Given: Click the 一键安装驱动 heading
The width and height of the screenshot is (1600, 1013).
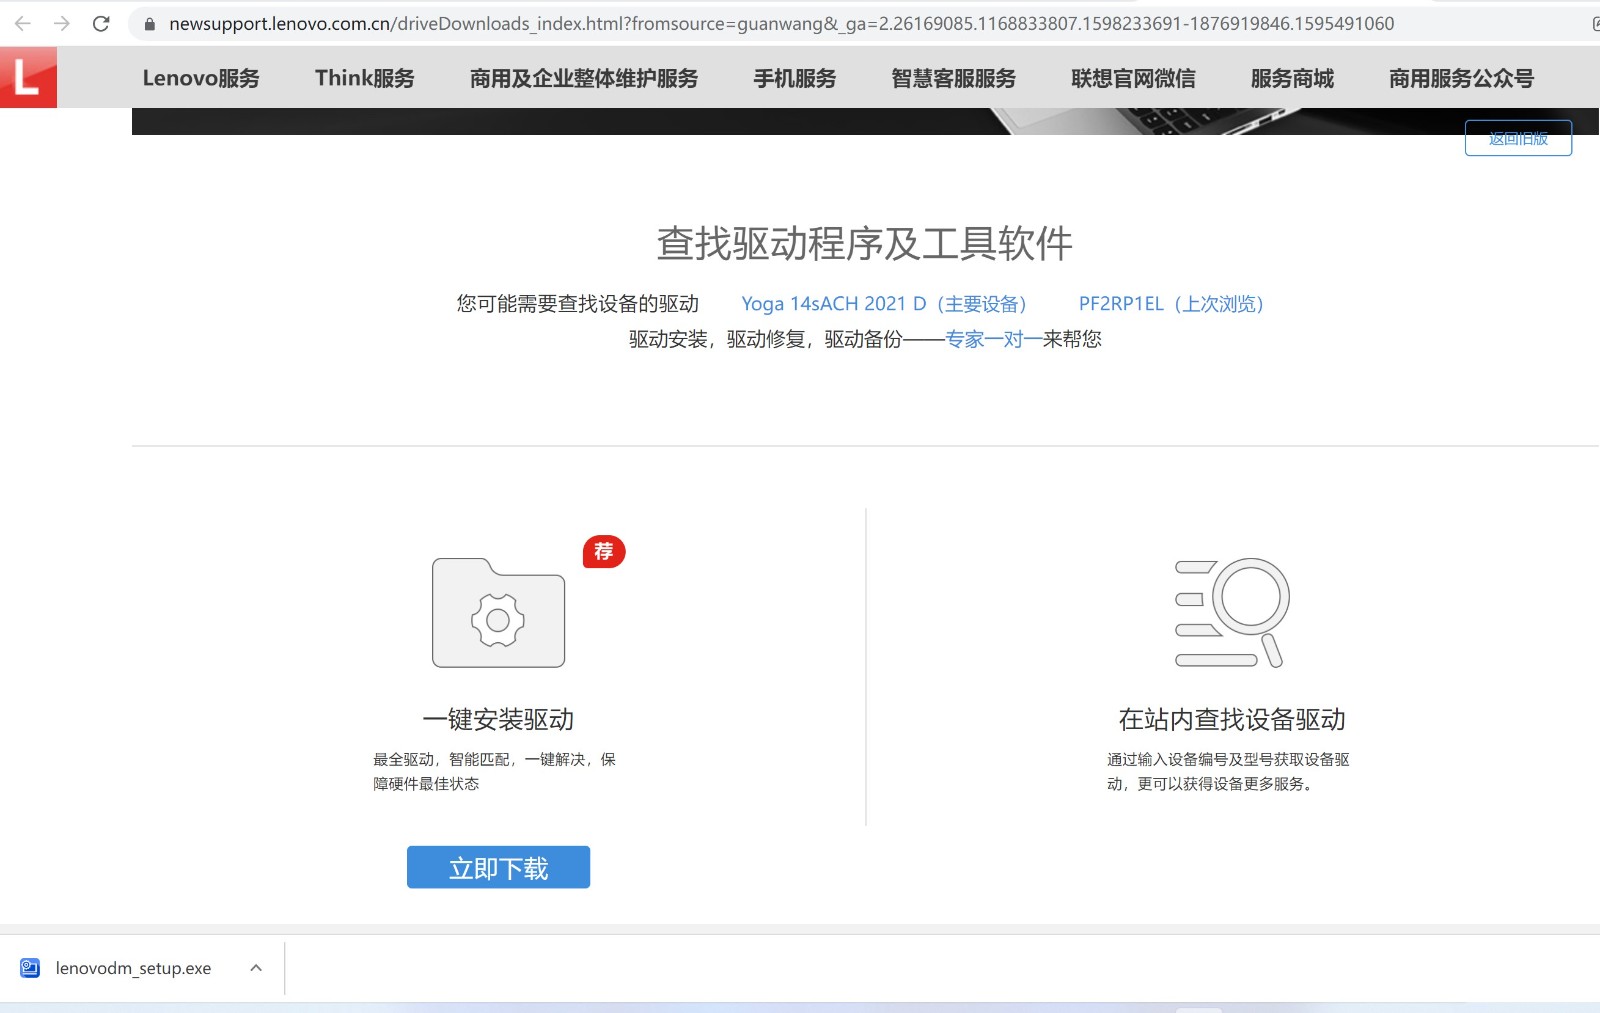Looking at the screenshot, I should [x=498, y=719].
